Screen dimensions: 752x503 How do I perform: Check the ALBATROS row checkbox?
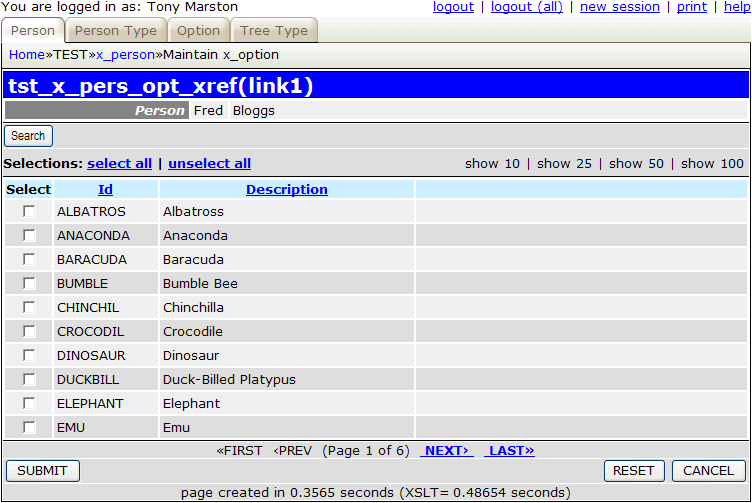click(x=29, y=212)
